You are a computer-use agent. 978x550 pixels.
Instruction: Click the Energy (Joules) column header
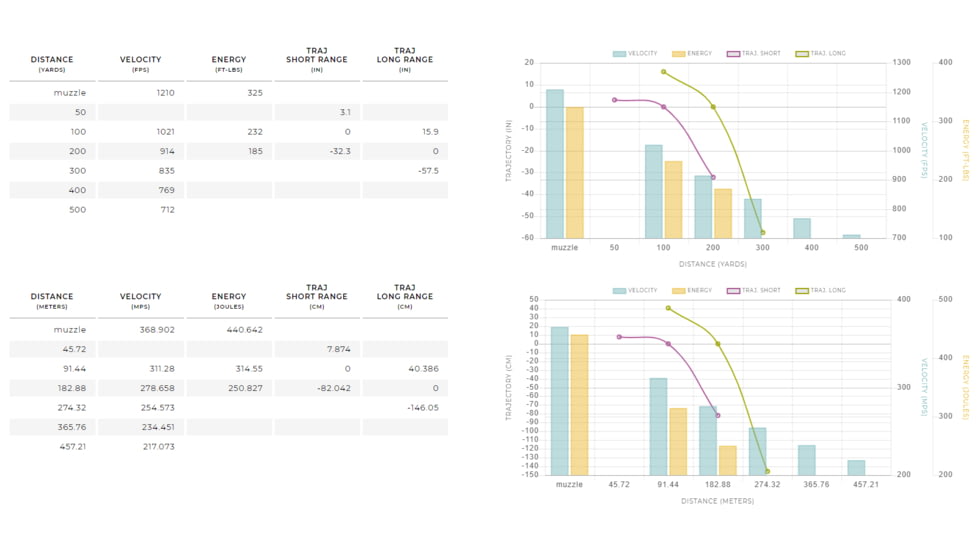click(229, 301)
